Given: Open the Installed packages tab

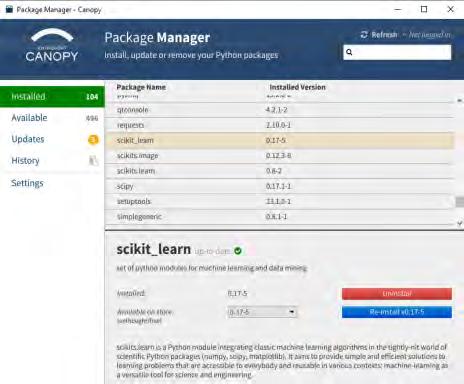Looking at the screenshot, I should (x=52, y=97).
